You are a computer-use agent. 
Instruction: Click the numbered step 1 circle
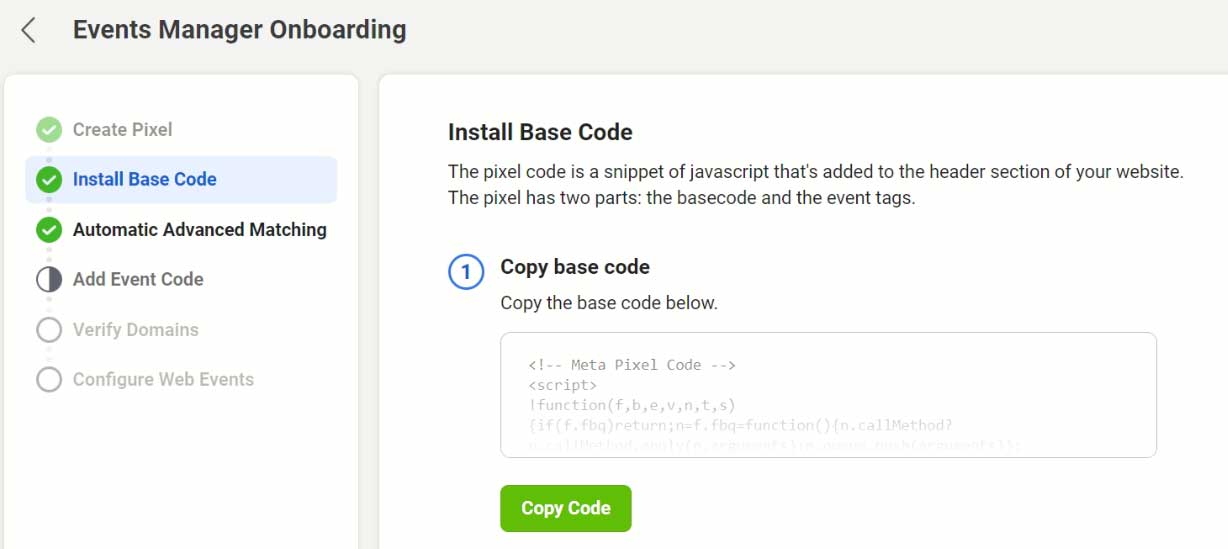pos(466,271)
